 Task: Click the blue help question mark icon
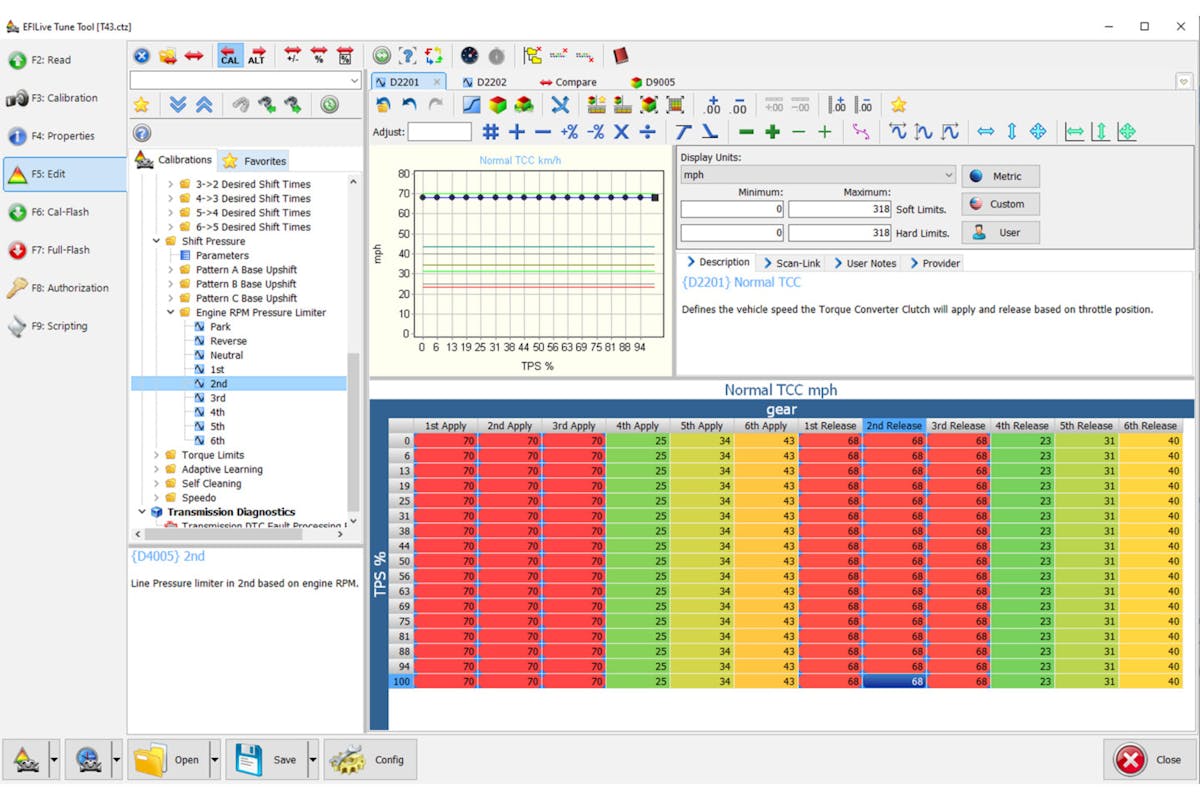point(142,133)
